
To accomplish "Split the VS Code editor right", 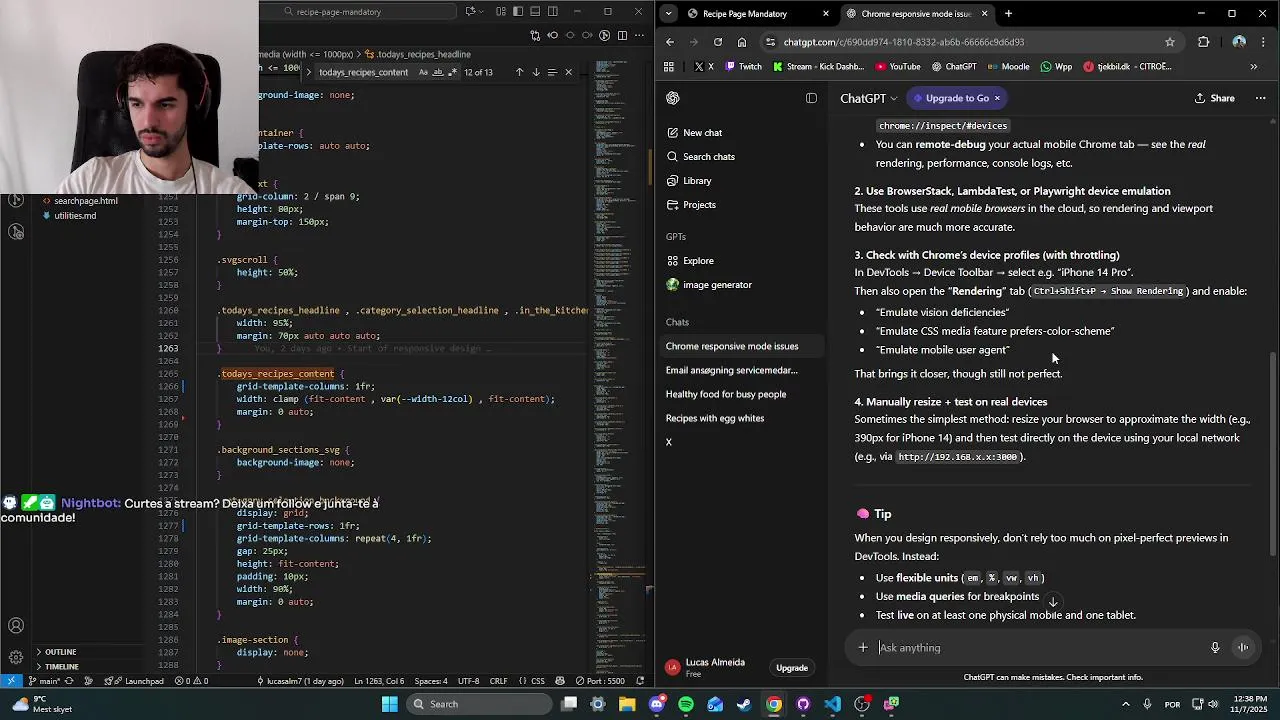I will point(622,35).
